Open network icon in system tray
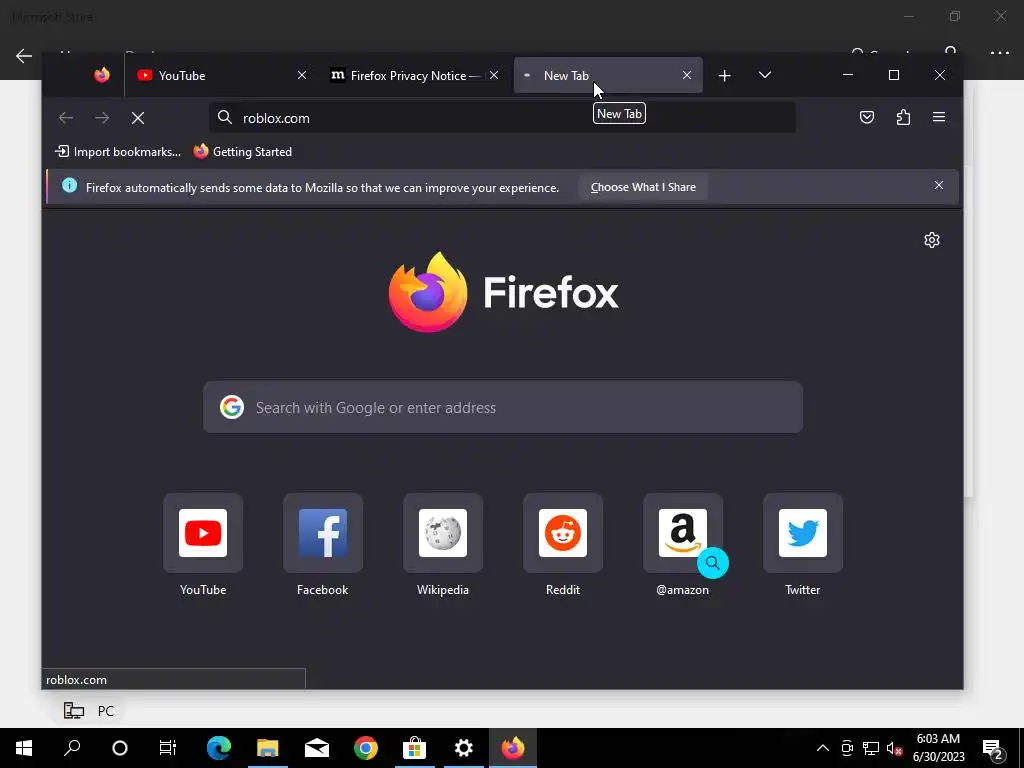1024x768 pixels. [x=871, y=748]
